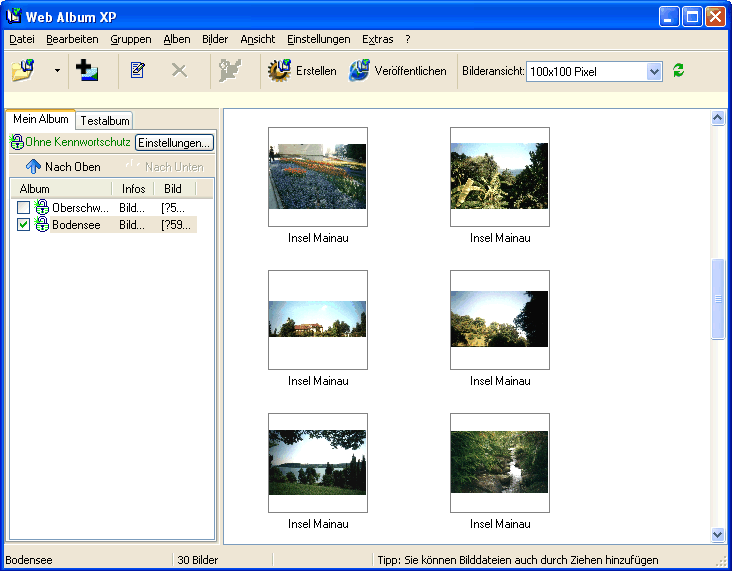Image resolution: width=732 pixels, height=571 pixels.
Task: Click the [?59... cell in Bodensee row
Action: coord(176,225)
